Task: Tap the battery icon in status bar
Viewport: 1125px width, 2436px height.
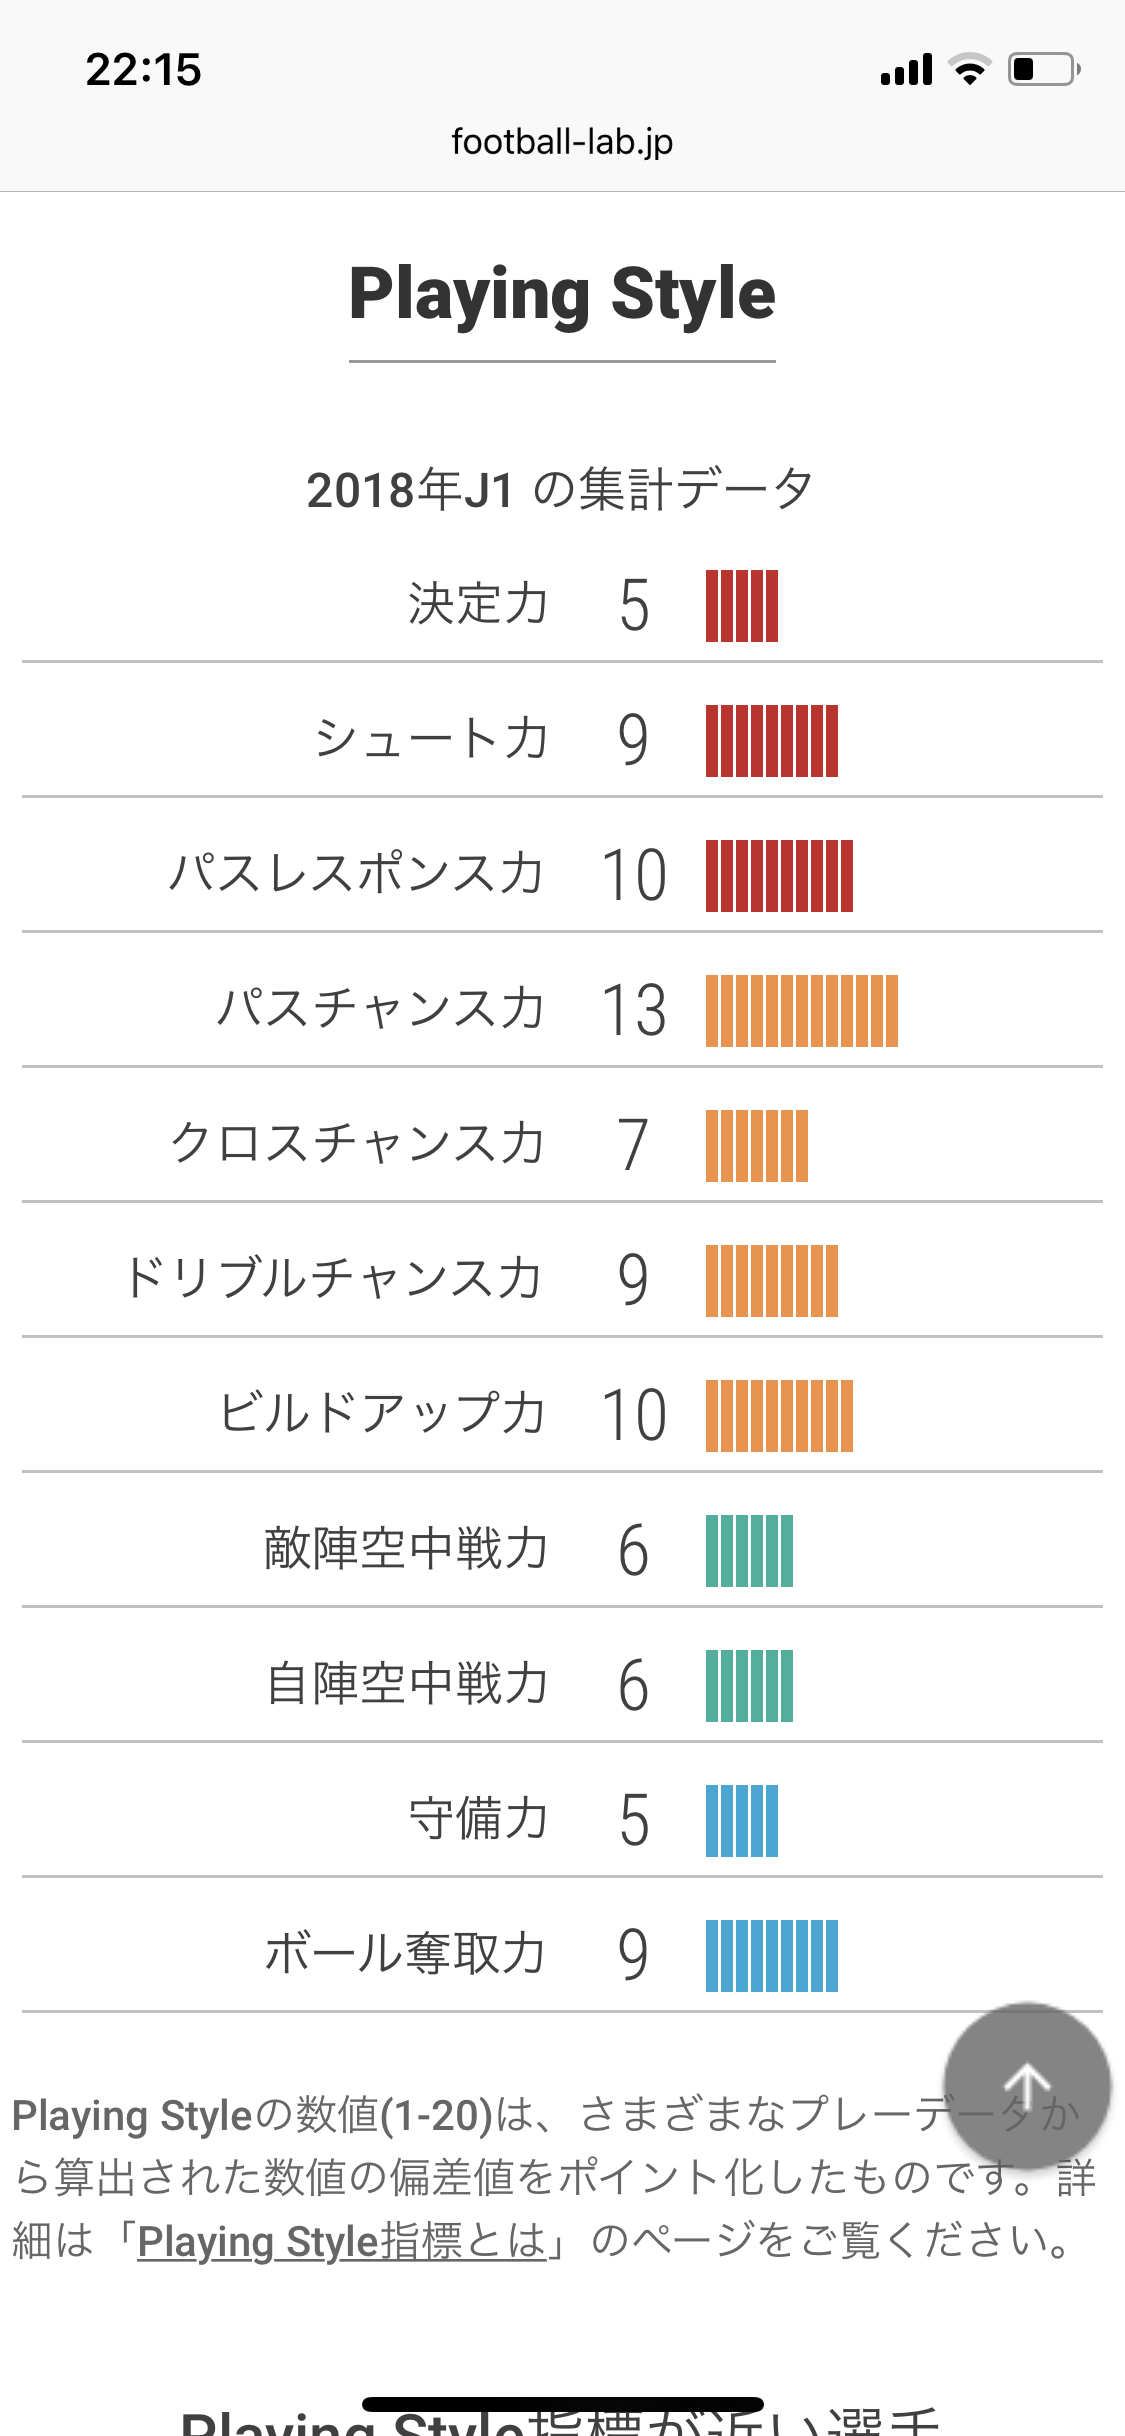Action: click(1043, 69)
